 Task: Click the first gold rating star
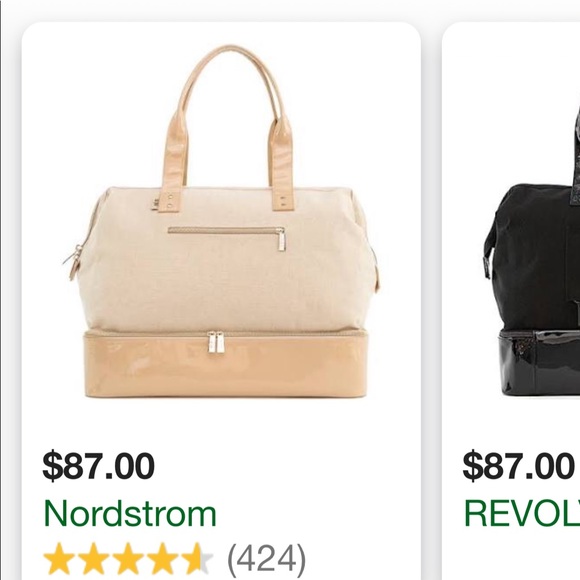click(59, 559)
